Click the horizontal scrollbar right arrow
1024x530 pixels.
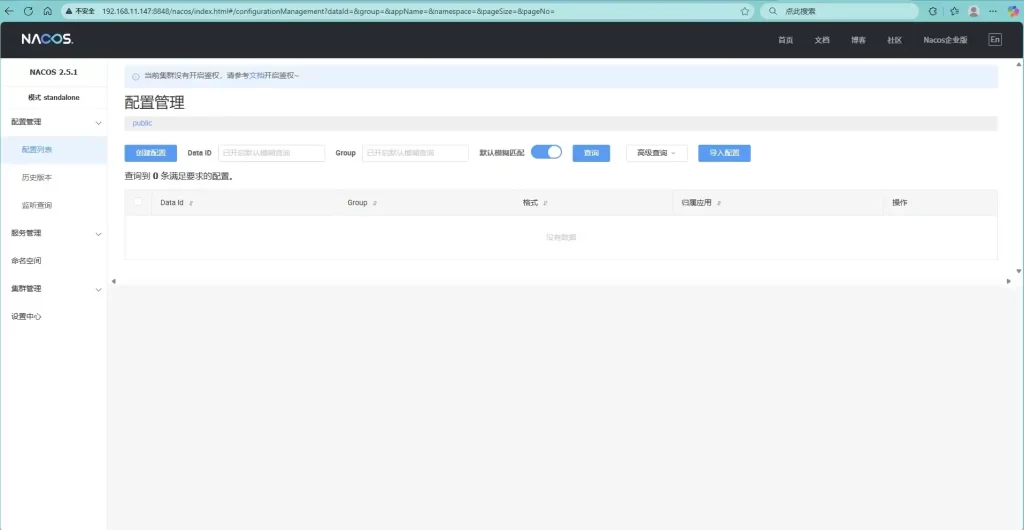coord(1008,281)
